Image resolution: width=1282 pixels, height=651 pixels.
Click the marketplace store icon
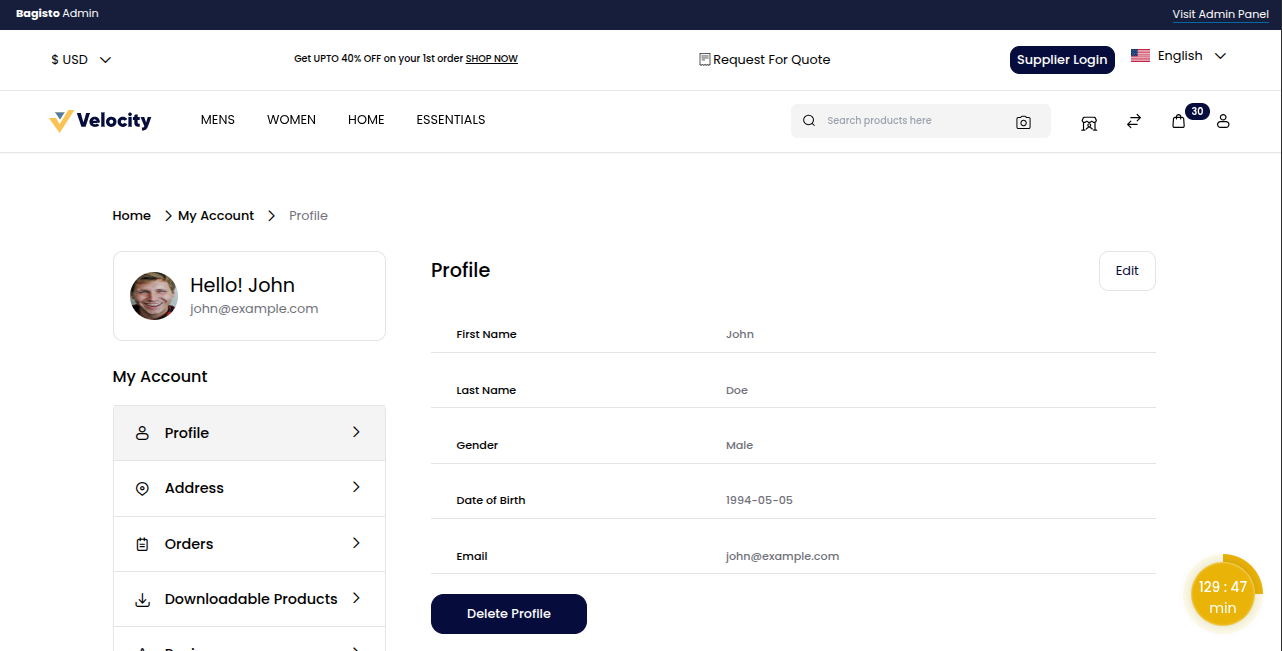[x=1088, y=121]
